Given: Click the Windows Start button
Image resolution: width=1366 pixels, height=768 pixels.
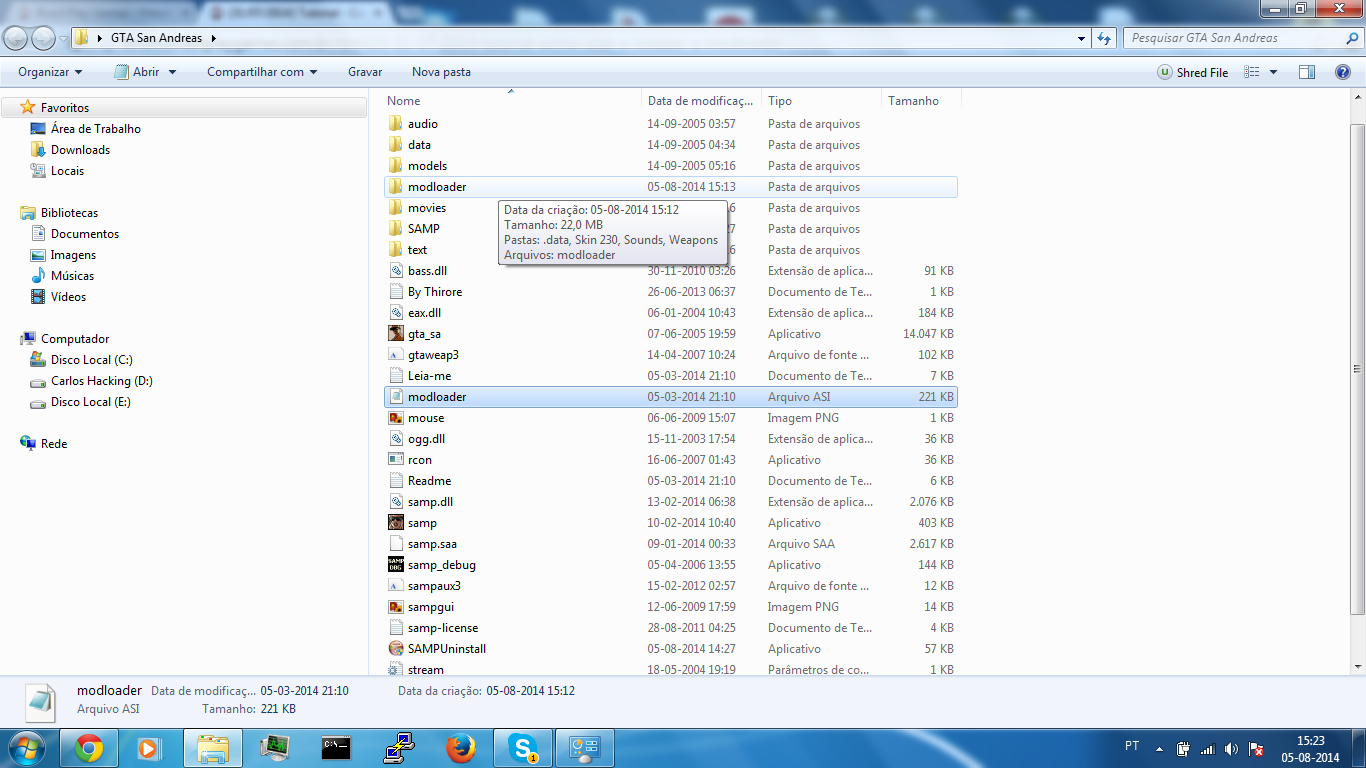Looking at the screenshot, I should tap(27, 748).
